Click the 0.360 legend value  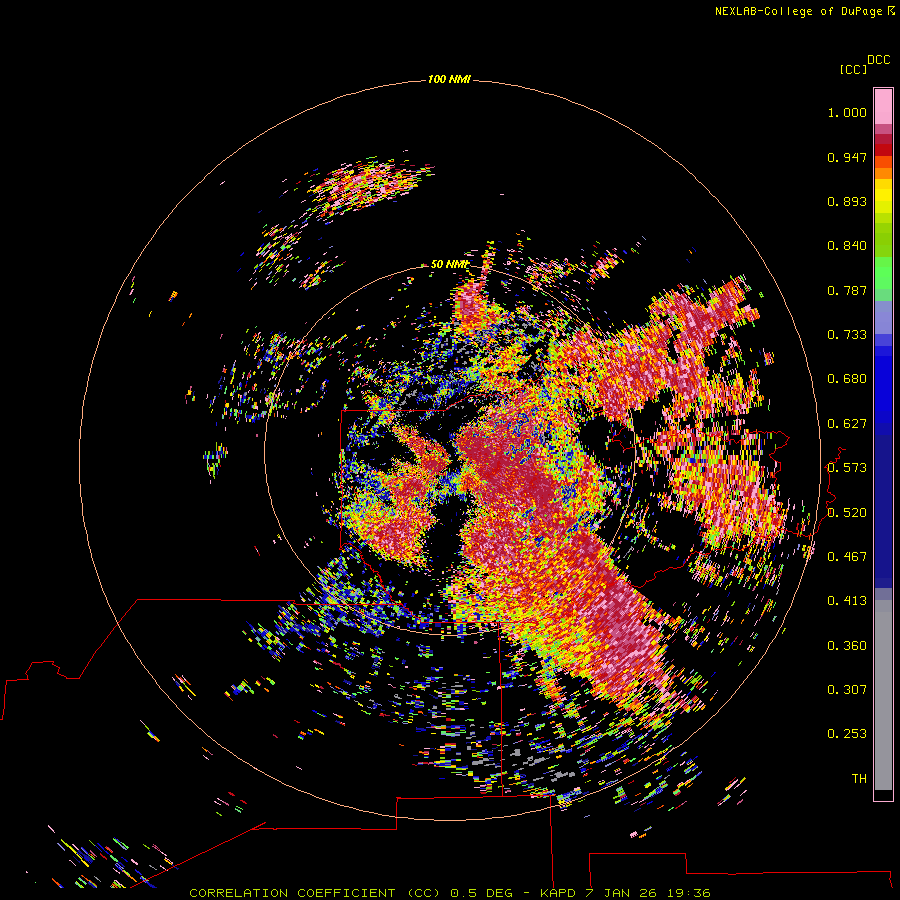point(847,645)
